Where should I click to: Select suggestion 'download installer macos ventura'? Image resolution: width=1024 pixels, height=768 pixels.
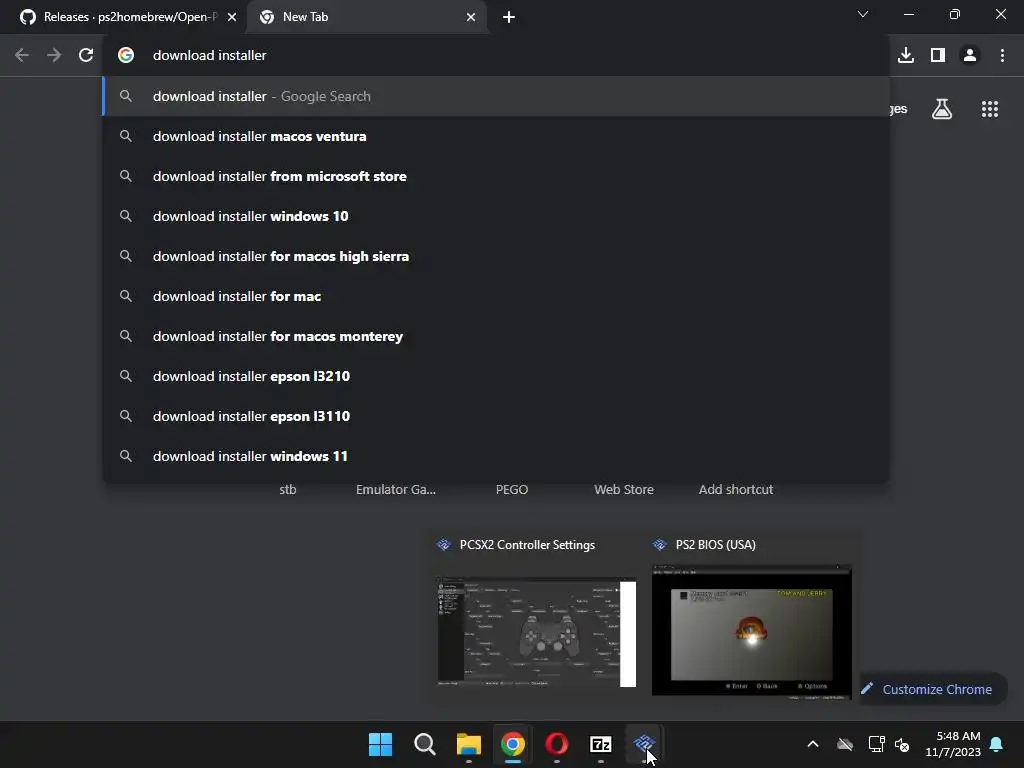(496, 136)
